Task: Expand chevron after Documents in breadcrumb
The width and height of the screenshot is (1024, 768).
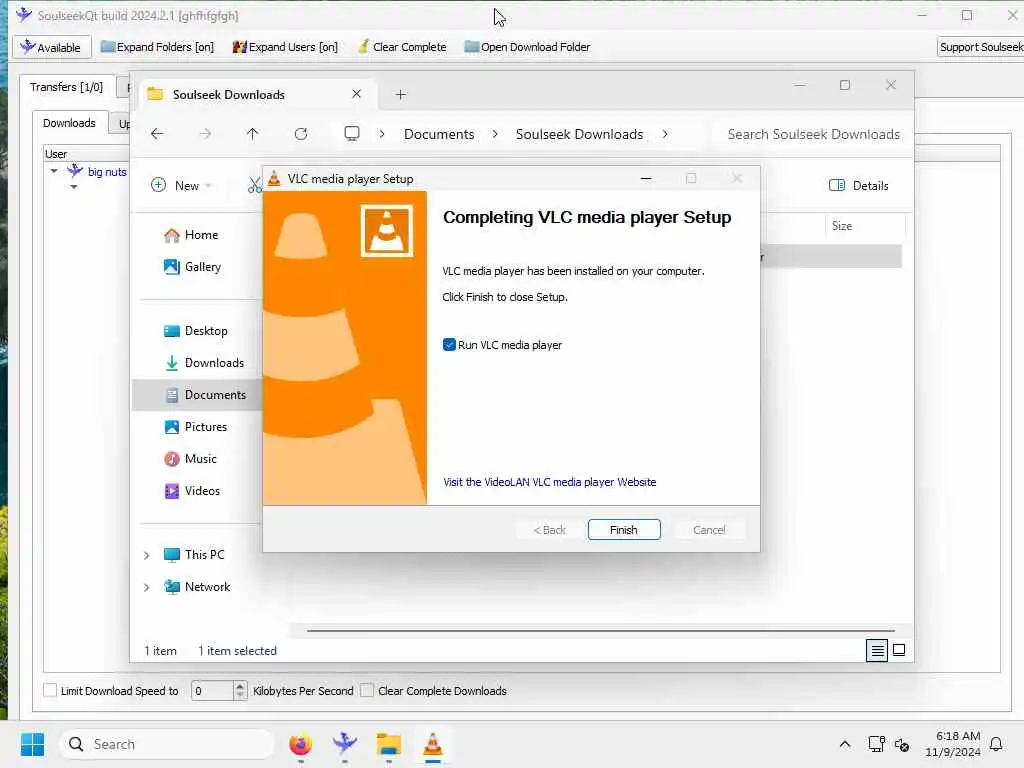Action: [496, 134]
